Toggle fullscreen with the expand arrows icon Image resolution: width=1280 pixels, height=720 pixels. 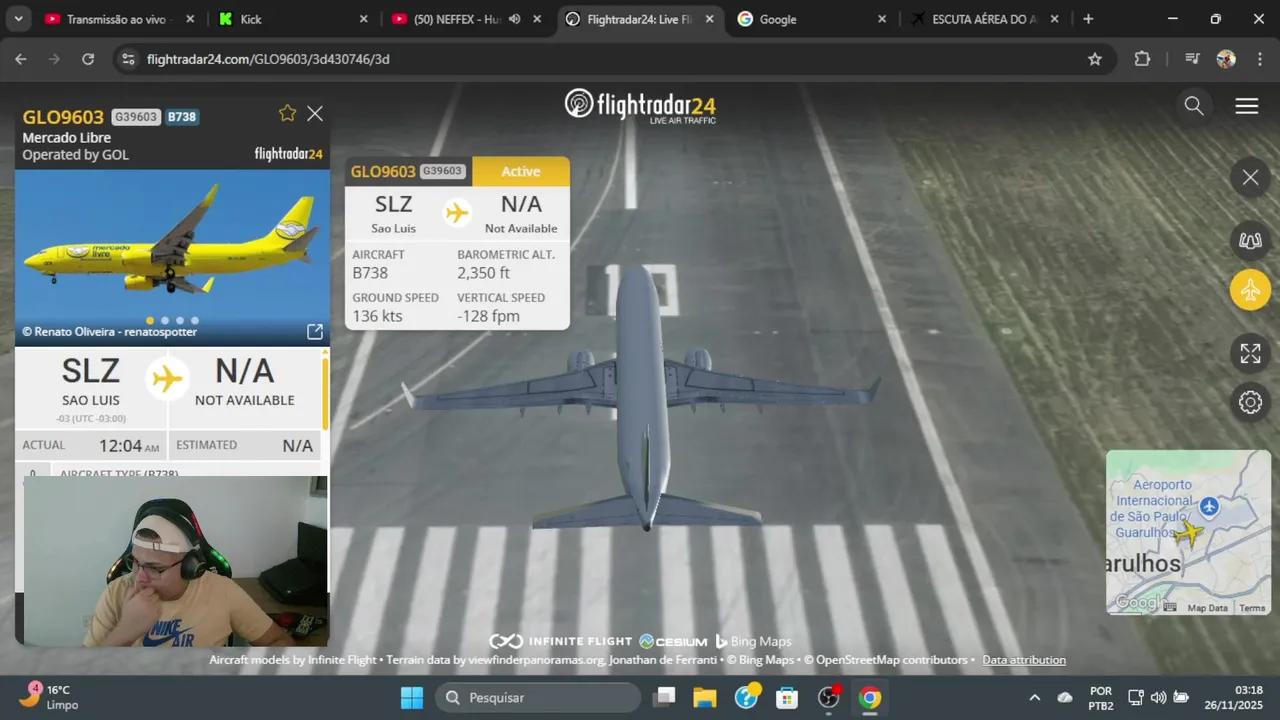tap(1250, 353)
